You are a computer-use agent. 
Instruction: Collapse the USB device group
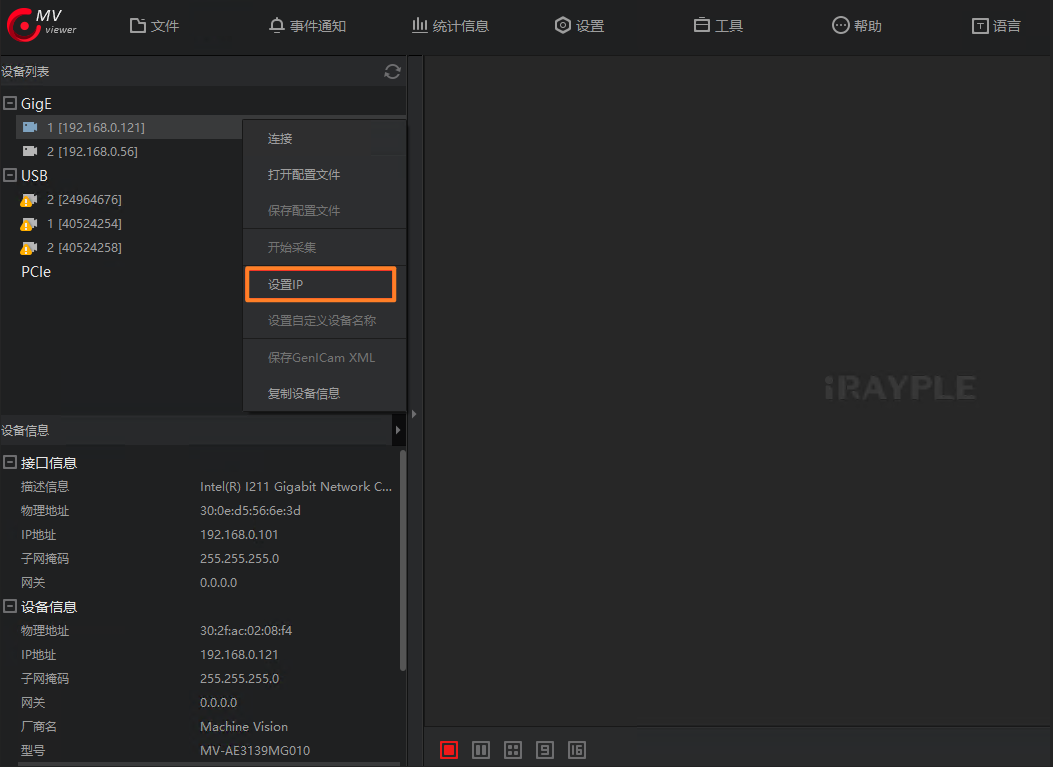point(10,175)
